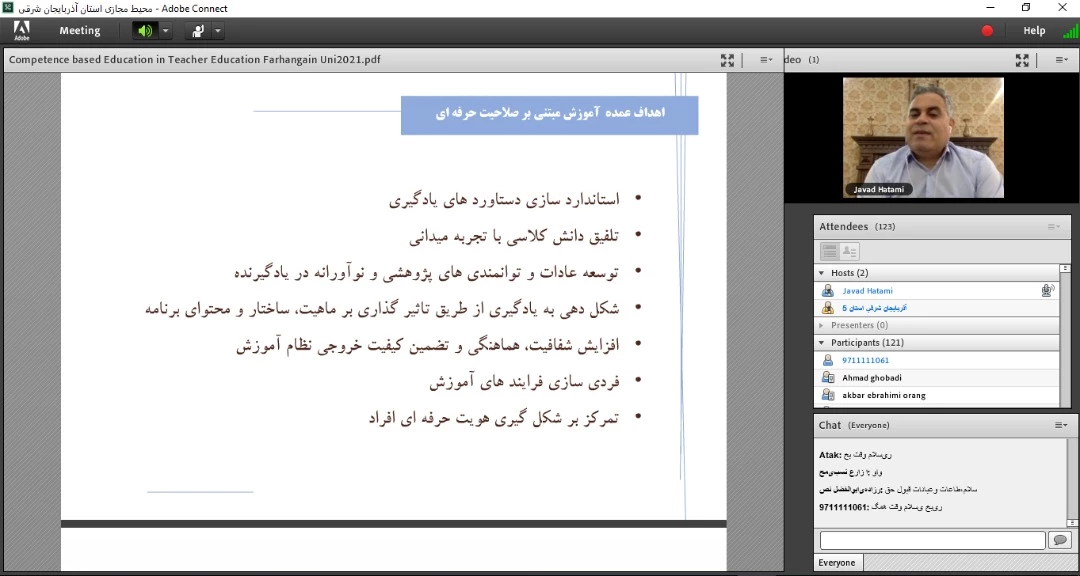Click the red recording indicator
1080x576 pixels.
[987, 31]
